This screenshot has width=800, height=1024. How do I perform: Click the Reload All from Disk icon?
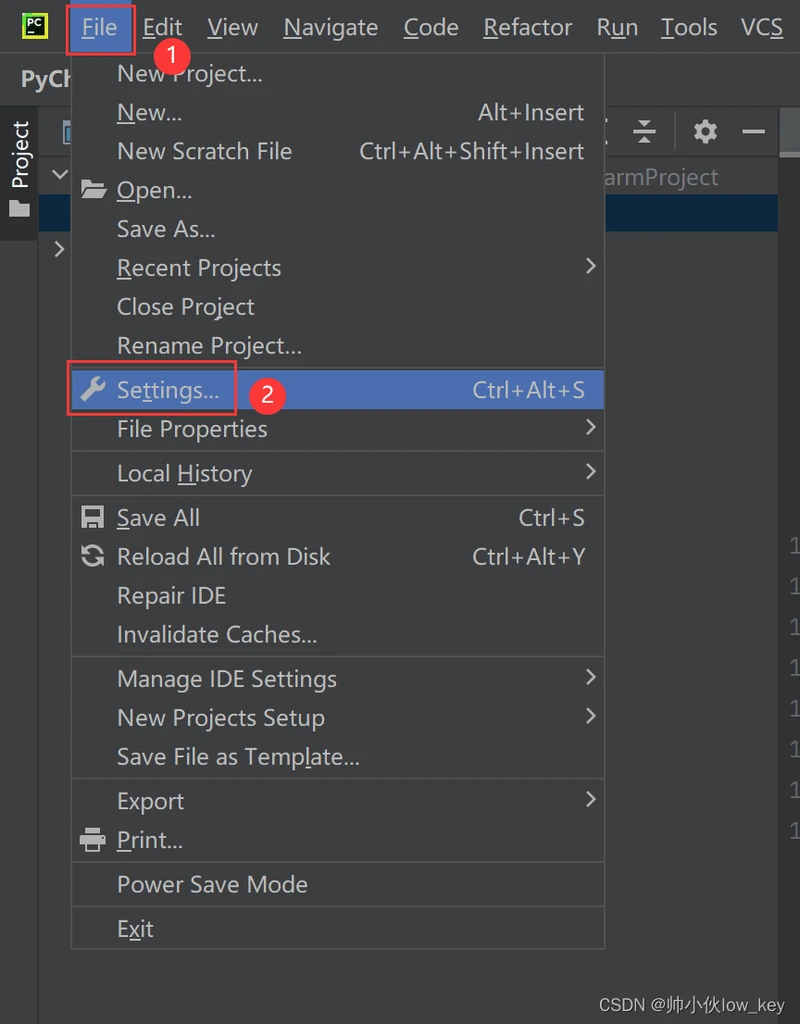93,556
